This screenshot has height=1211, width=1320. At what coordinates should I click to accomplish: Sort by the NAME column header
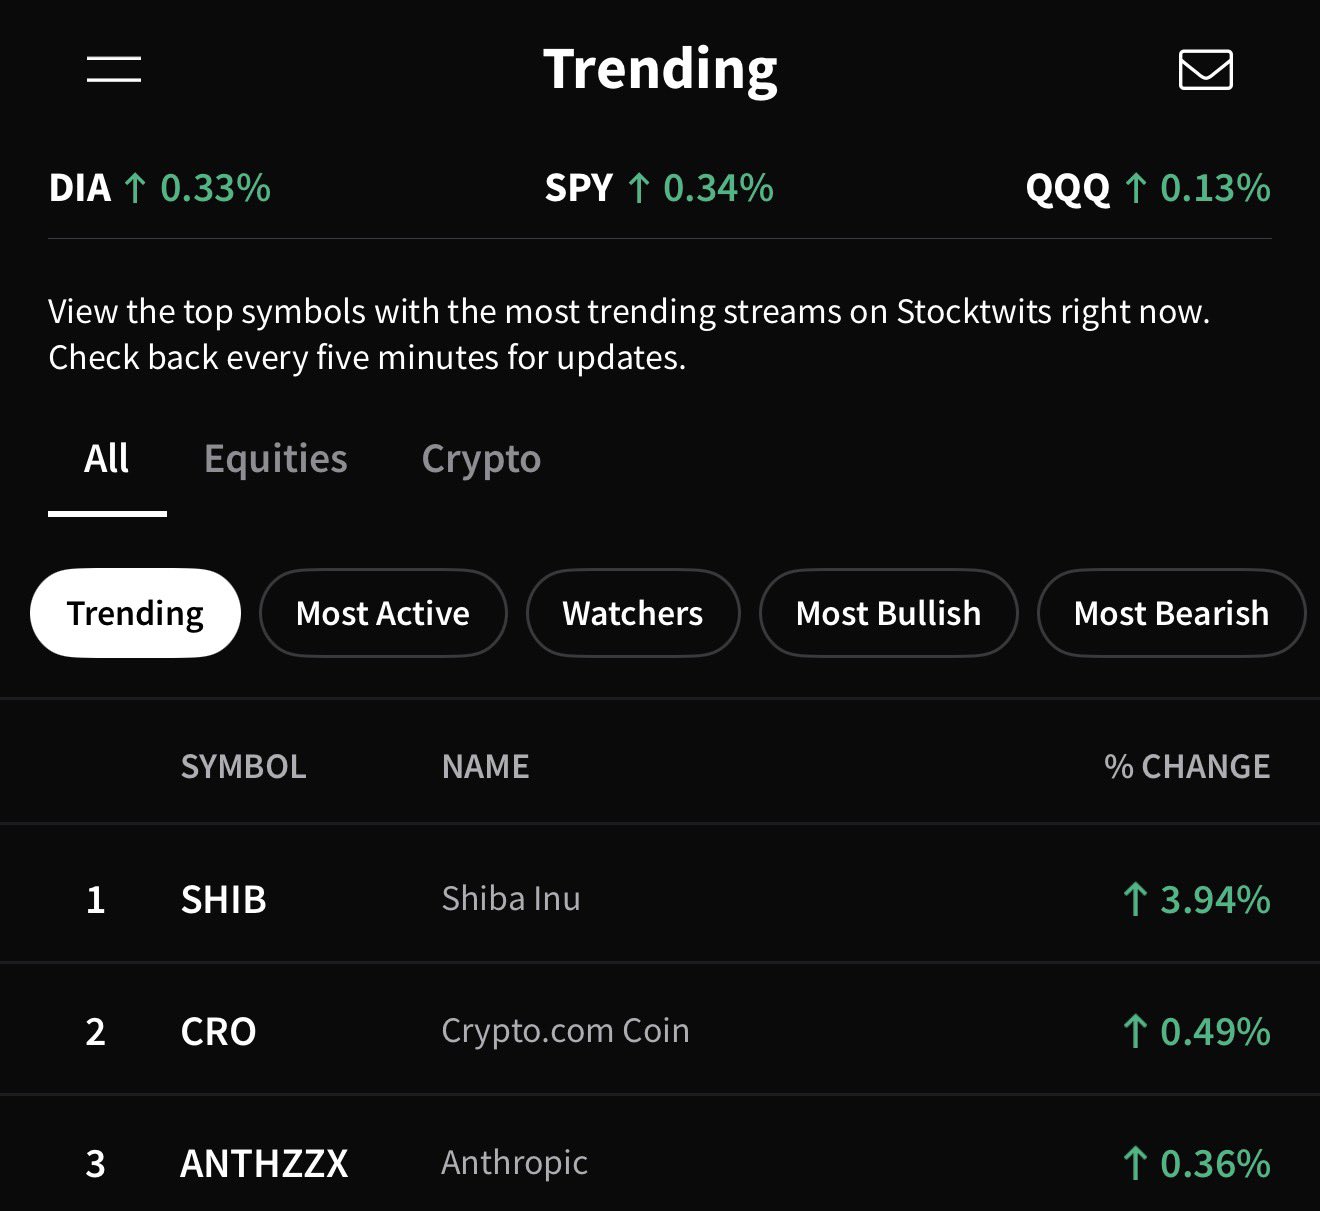[486, 767]
